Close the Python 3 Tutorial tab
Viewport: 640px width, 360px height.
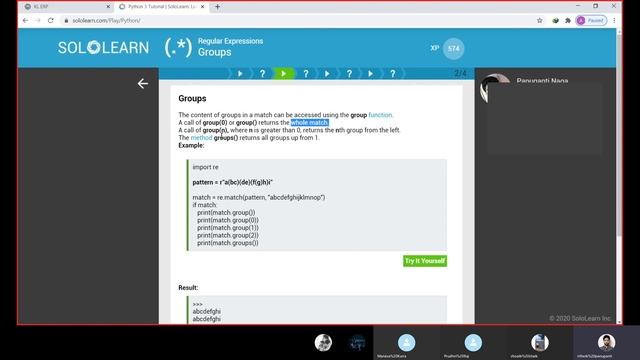click(x=202, y=7)
